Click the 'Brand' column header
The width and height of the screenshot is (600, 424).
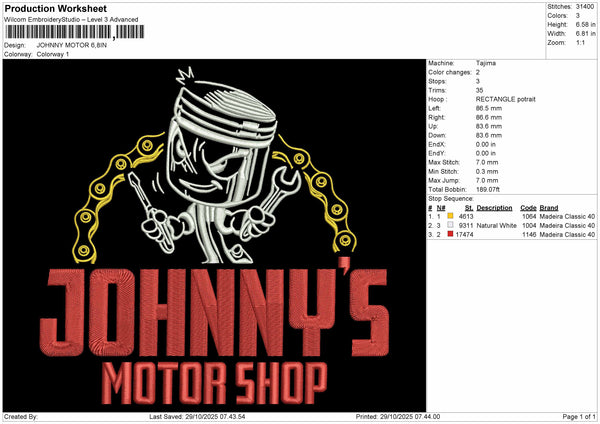click(x=549, y=208)
